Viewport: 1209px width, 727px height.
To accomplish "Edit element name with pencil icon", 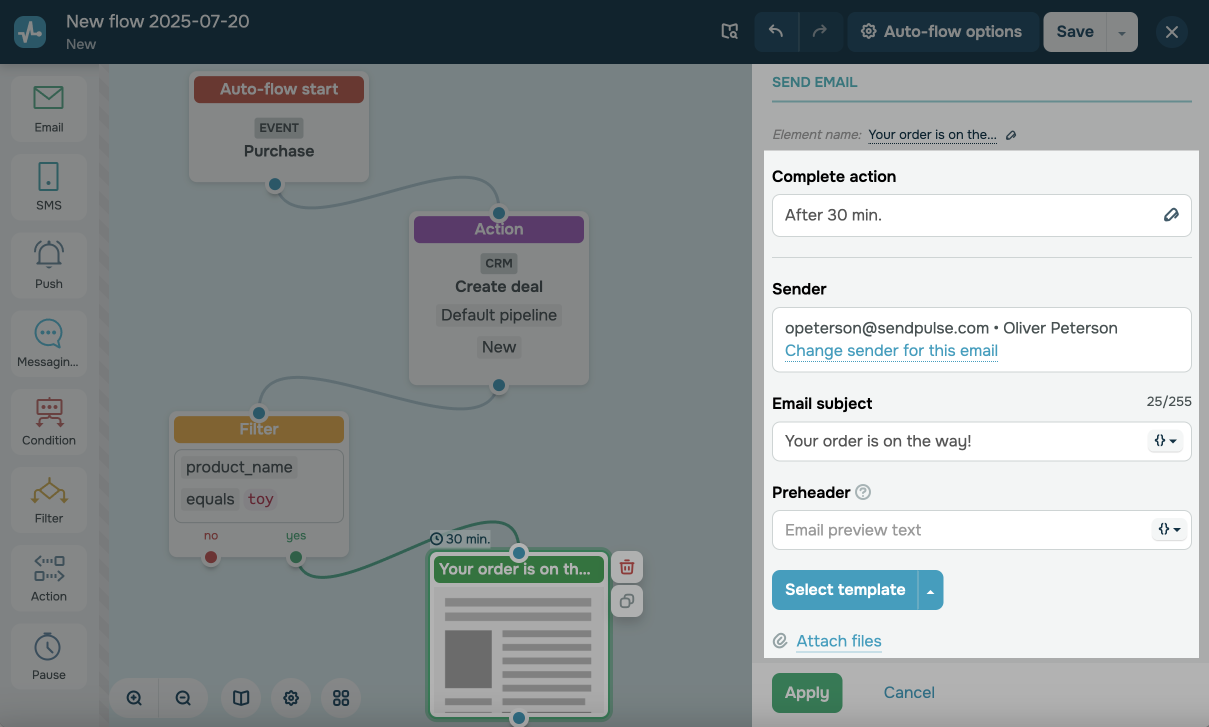I will (1011, 135).
